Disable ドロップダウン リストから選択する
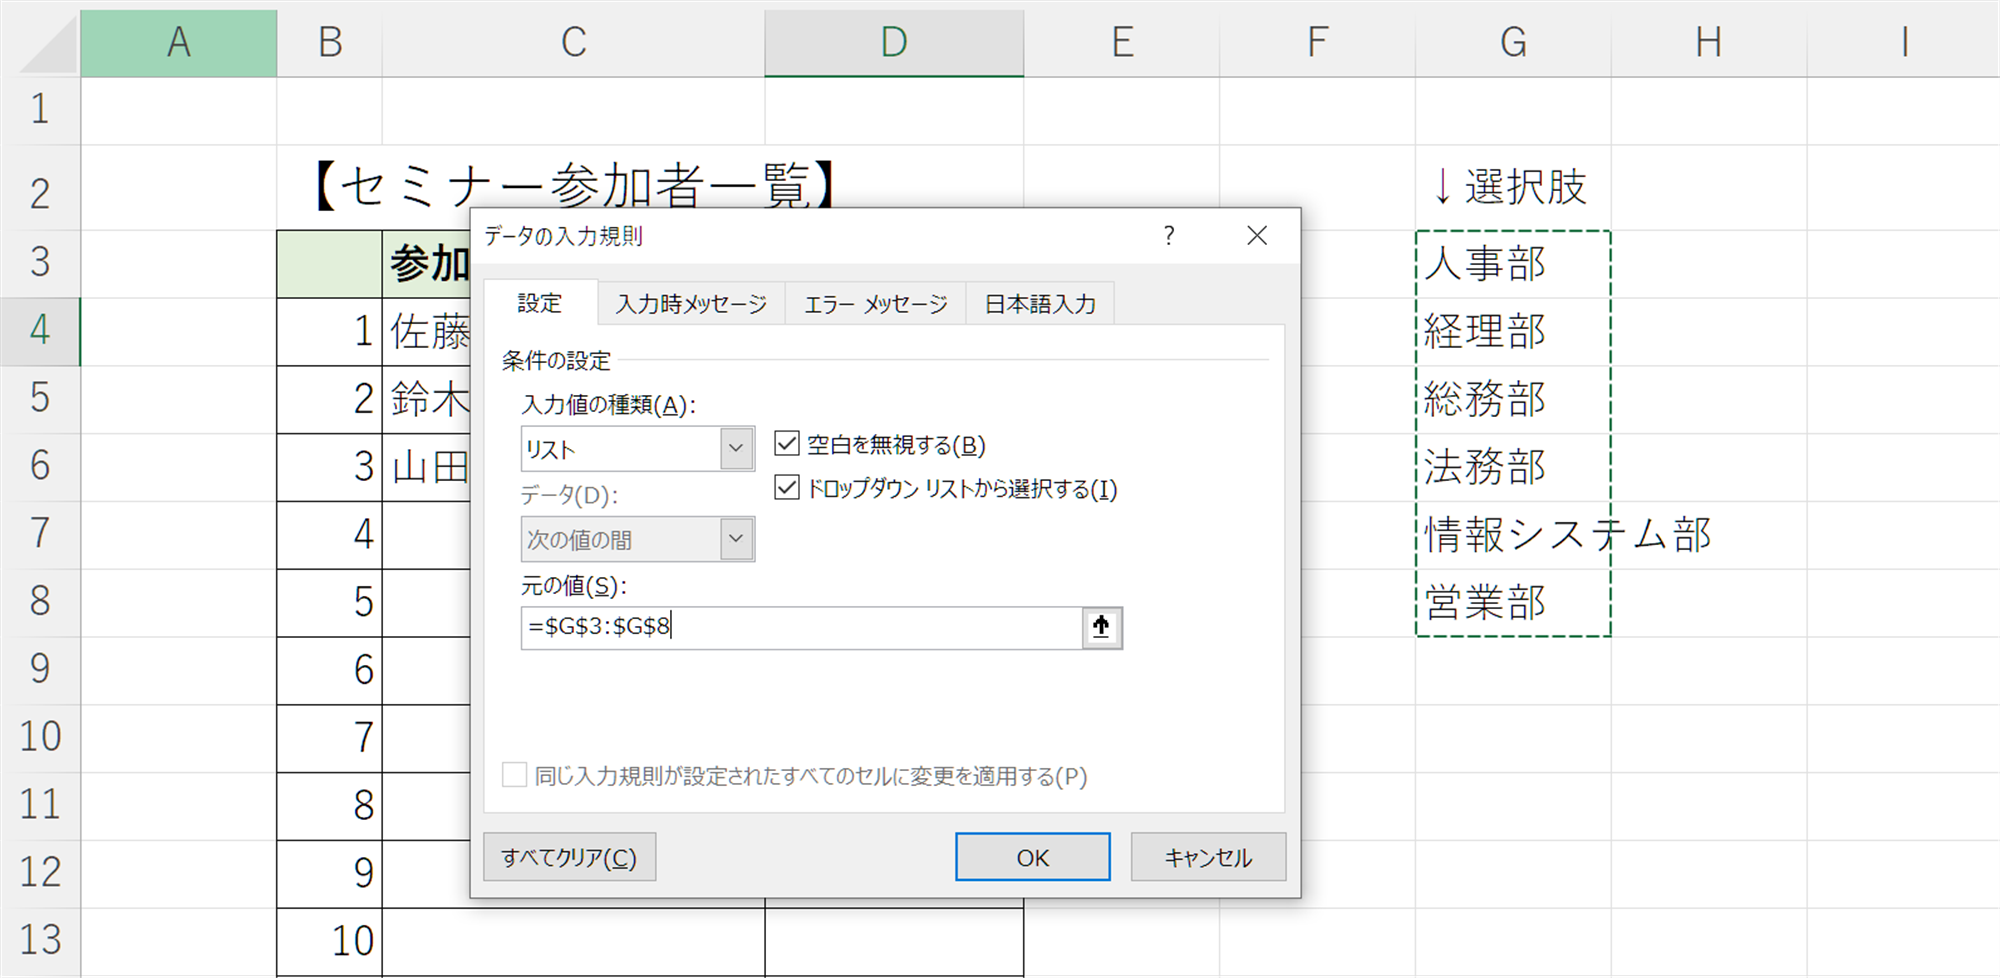This screenshot has height=978, width=2000. (789, 490)
